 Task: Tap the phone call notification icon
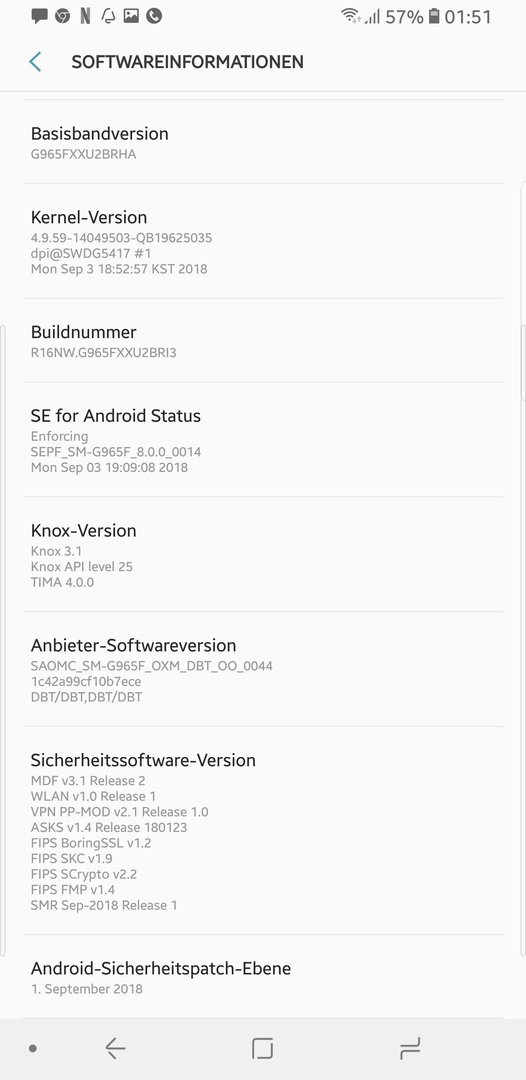point(154,16)
